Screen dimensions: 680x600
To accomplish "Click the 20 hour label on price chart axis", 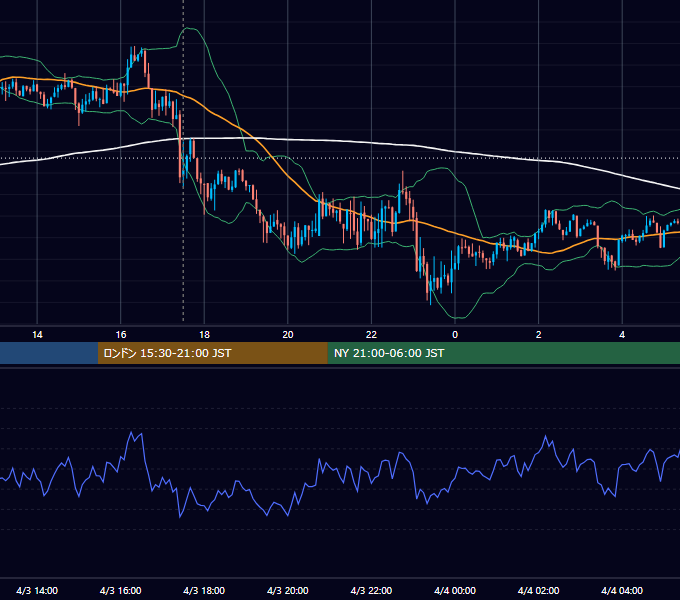I will pos(288,335).
